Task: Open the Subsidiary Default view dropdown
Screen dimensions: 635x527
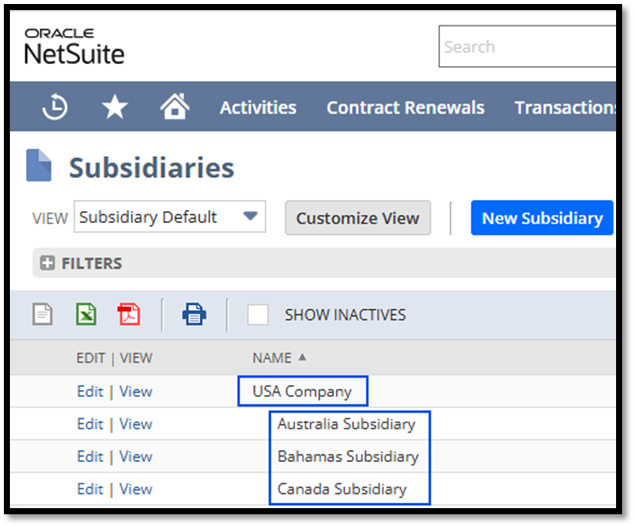Action: pyautogui.click(x=170, y=217)
